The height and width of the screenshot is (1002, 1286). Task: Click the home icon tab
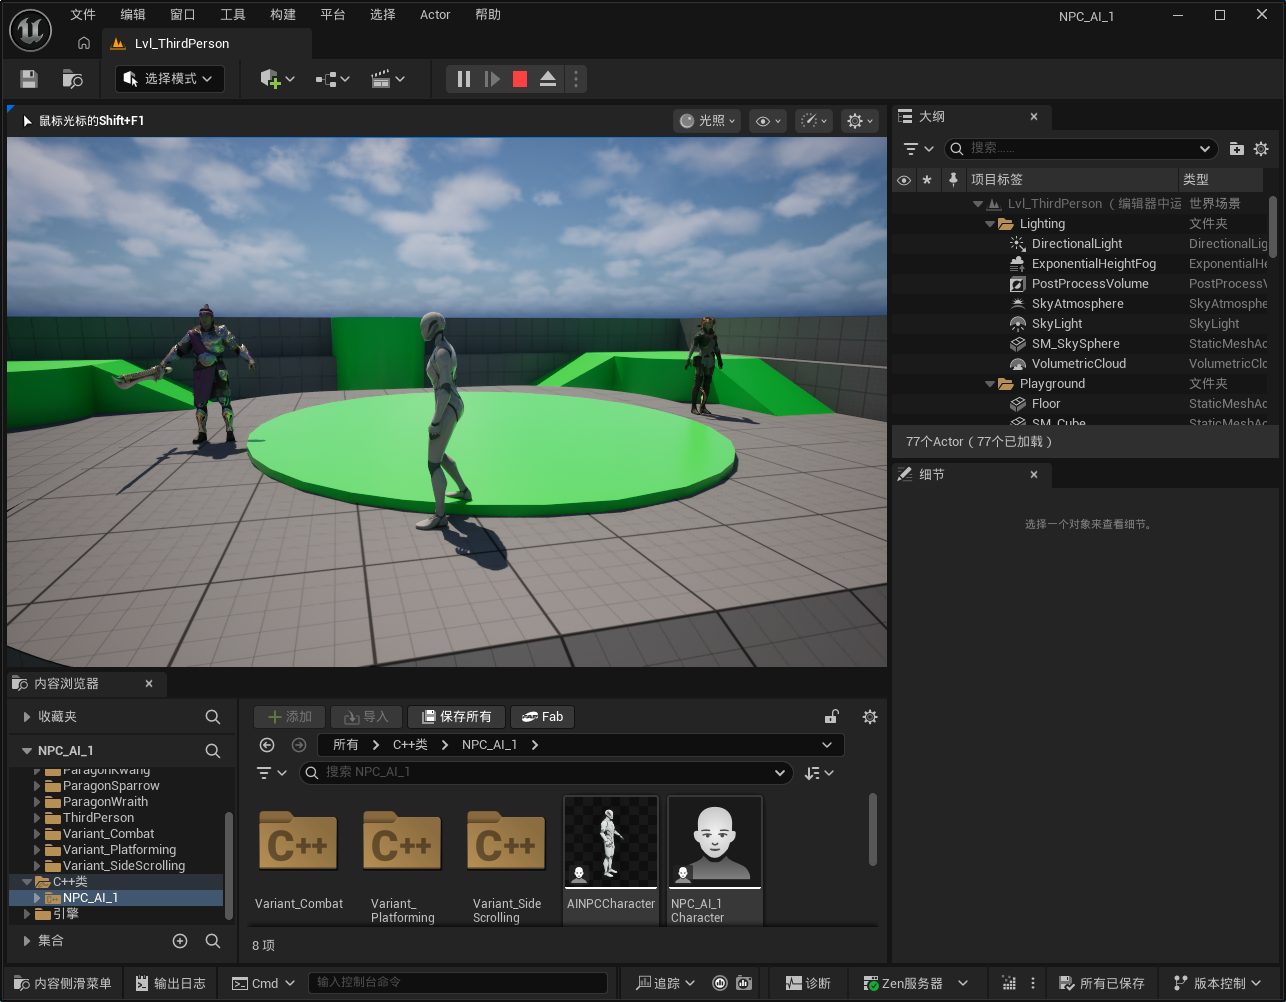84,43
